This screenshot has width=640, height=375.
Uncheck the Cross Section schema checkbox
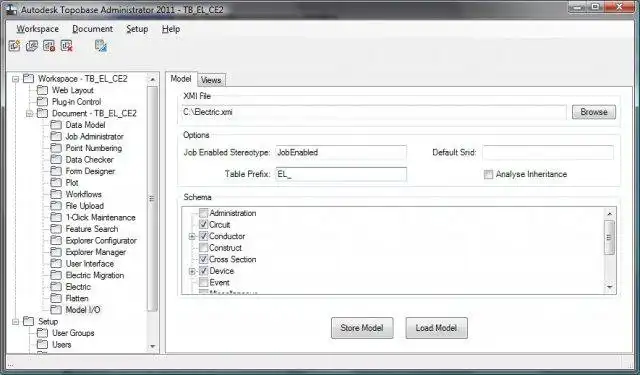(203, 259)
